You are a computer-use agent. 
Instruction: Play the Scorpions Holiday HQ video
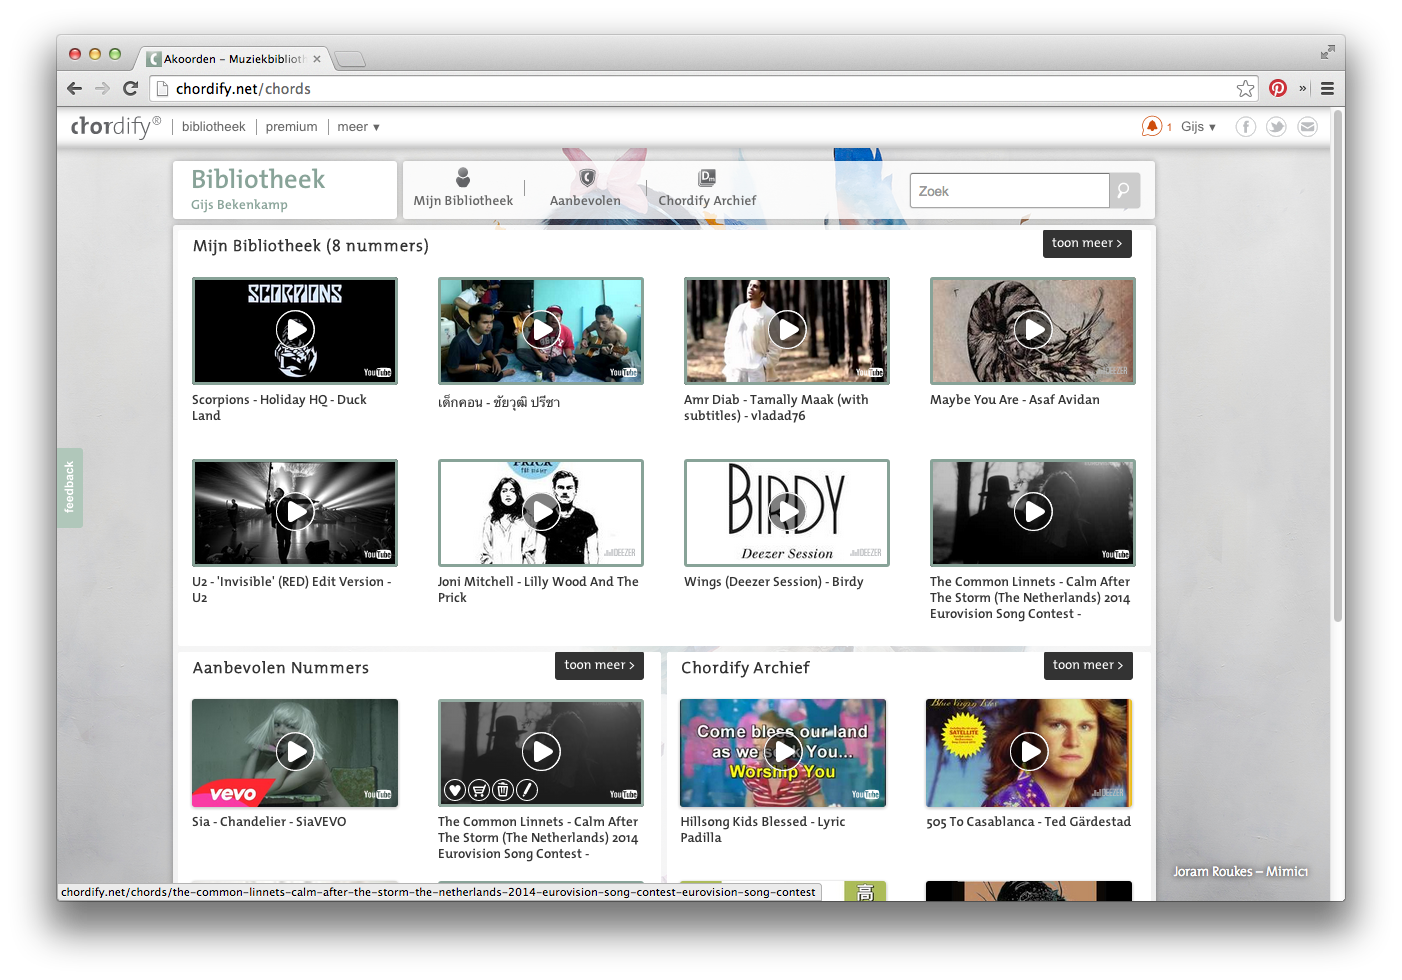(x=295, y=330)
